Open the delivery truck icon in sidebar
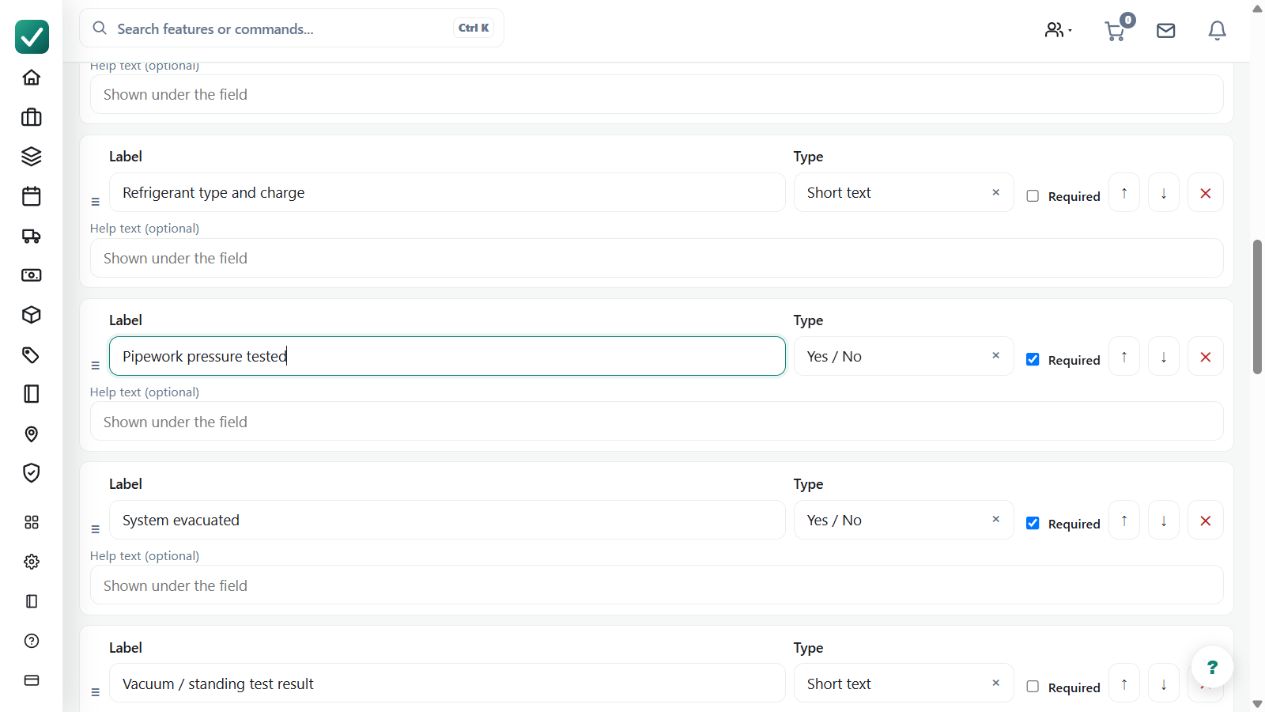This screenshot has width=1265, height=712. click(x=31, y=236)
